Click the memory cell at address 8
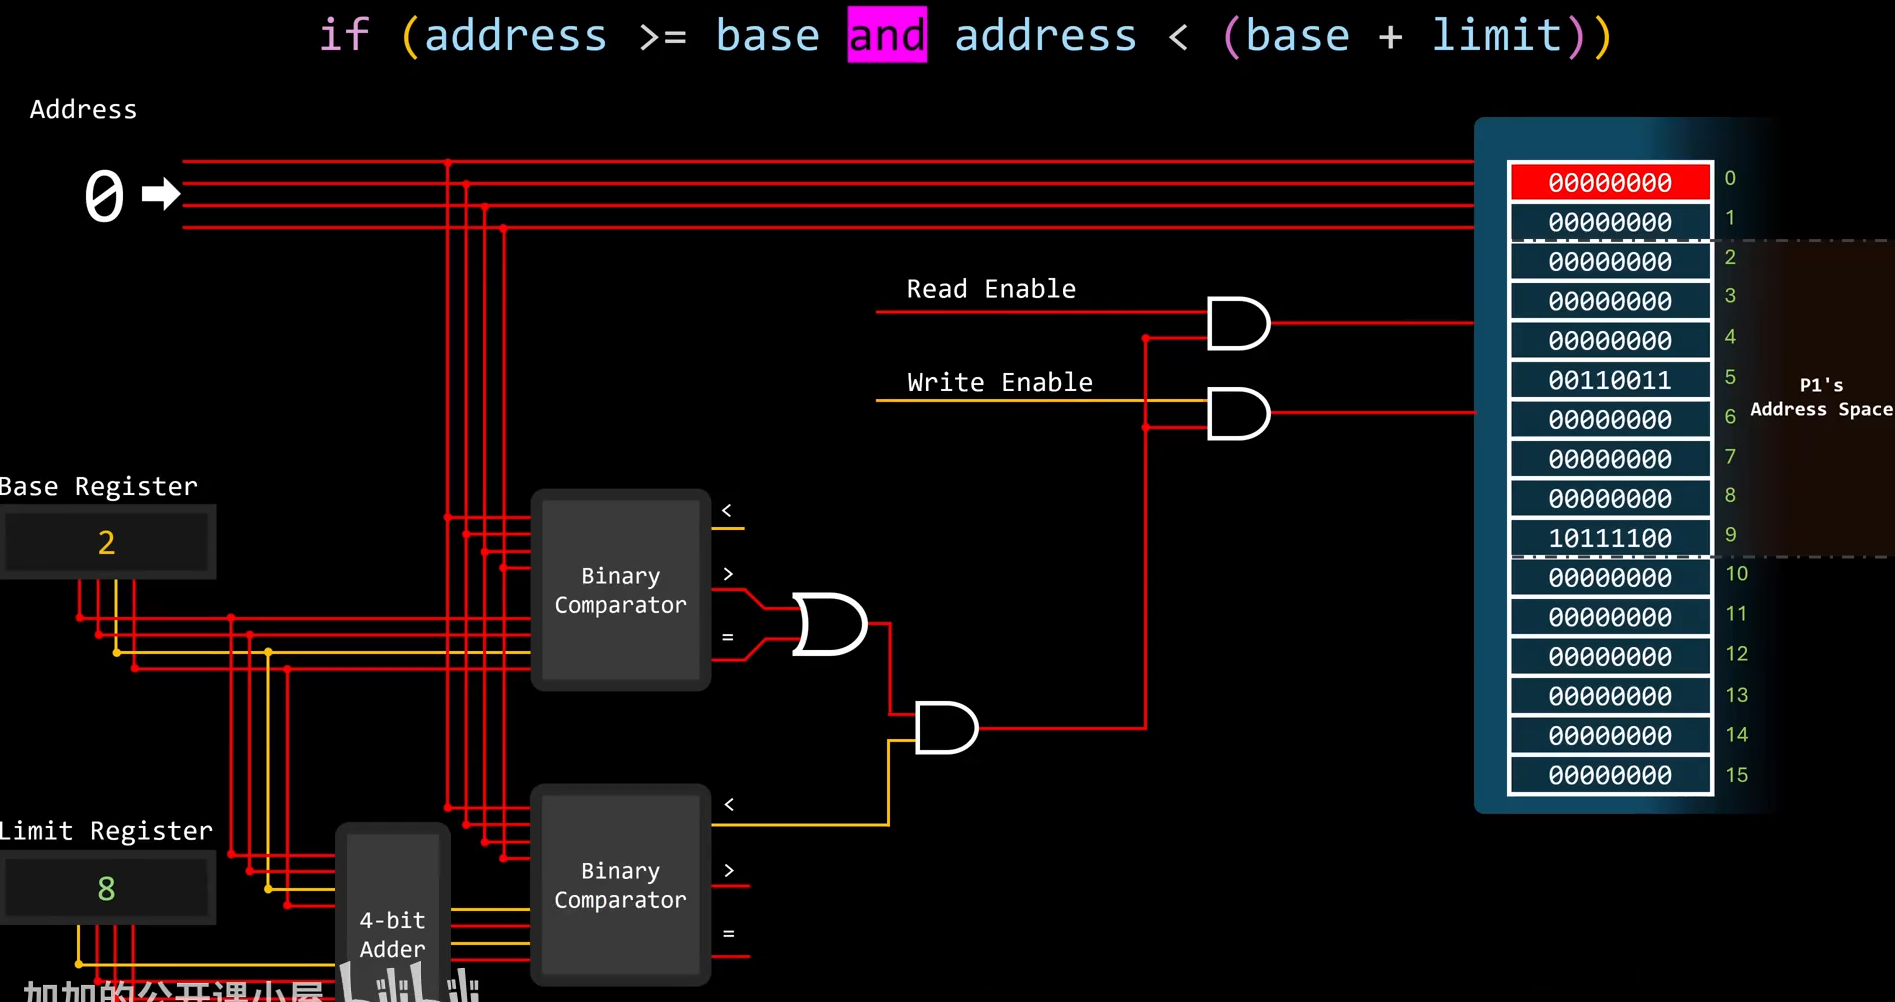The width and height of the screenshot is (1895, 1002). tap(1610, 498)
